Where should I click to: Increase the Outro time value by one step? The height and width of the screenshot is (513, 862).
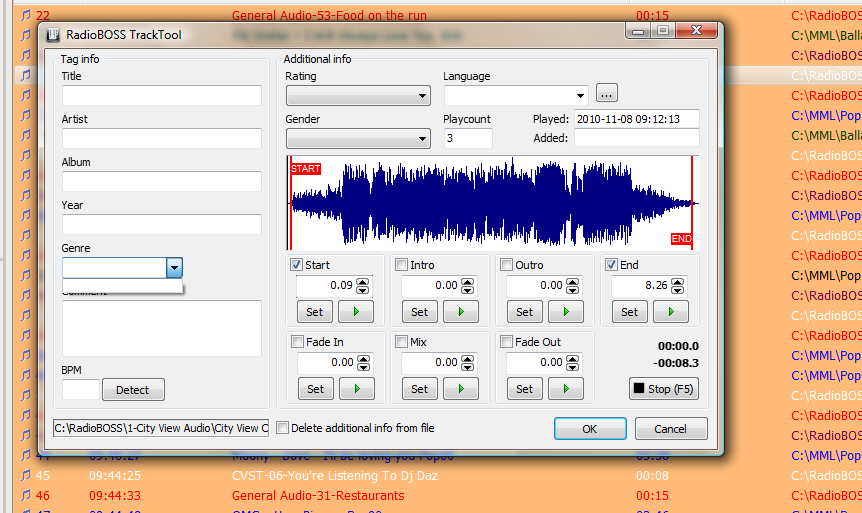point(572,282)
